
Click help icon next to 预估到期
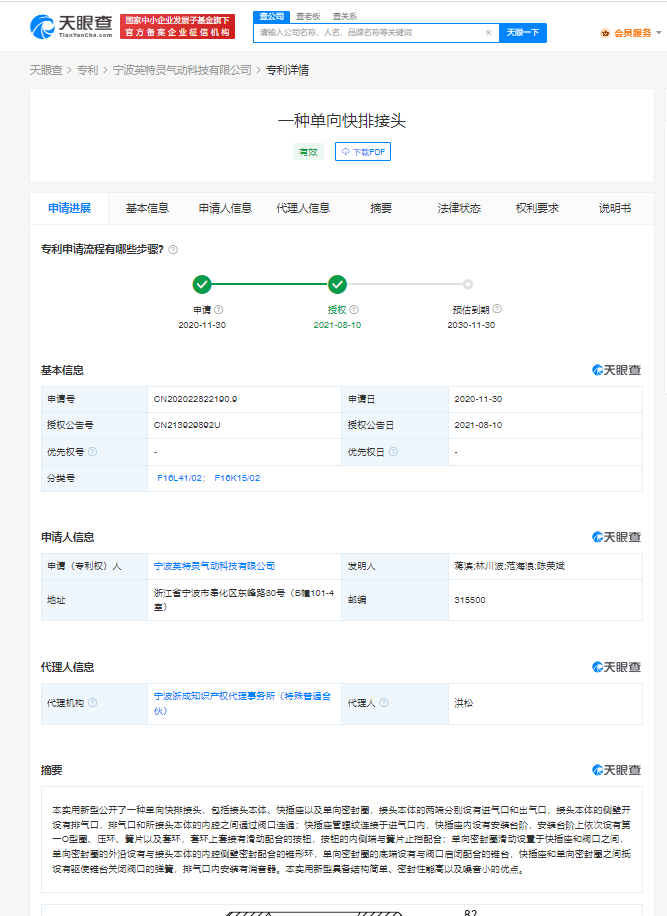(497, 310)
